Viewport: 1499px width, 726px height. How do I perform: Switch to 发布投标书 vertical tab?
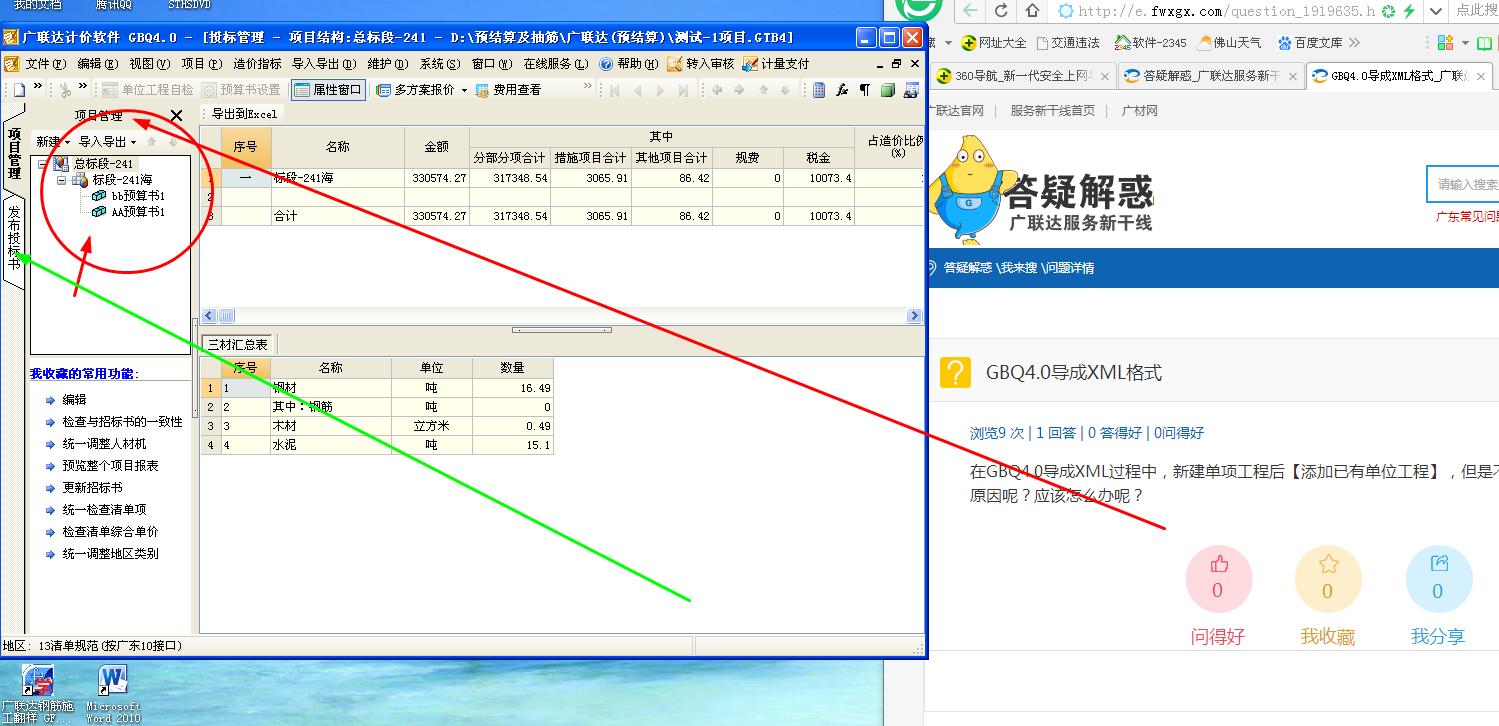point(14,237)
